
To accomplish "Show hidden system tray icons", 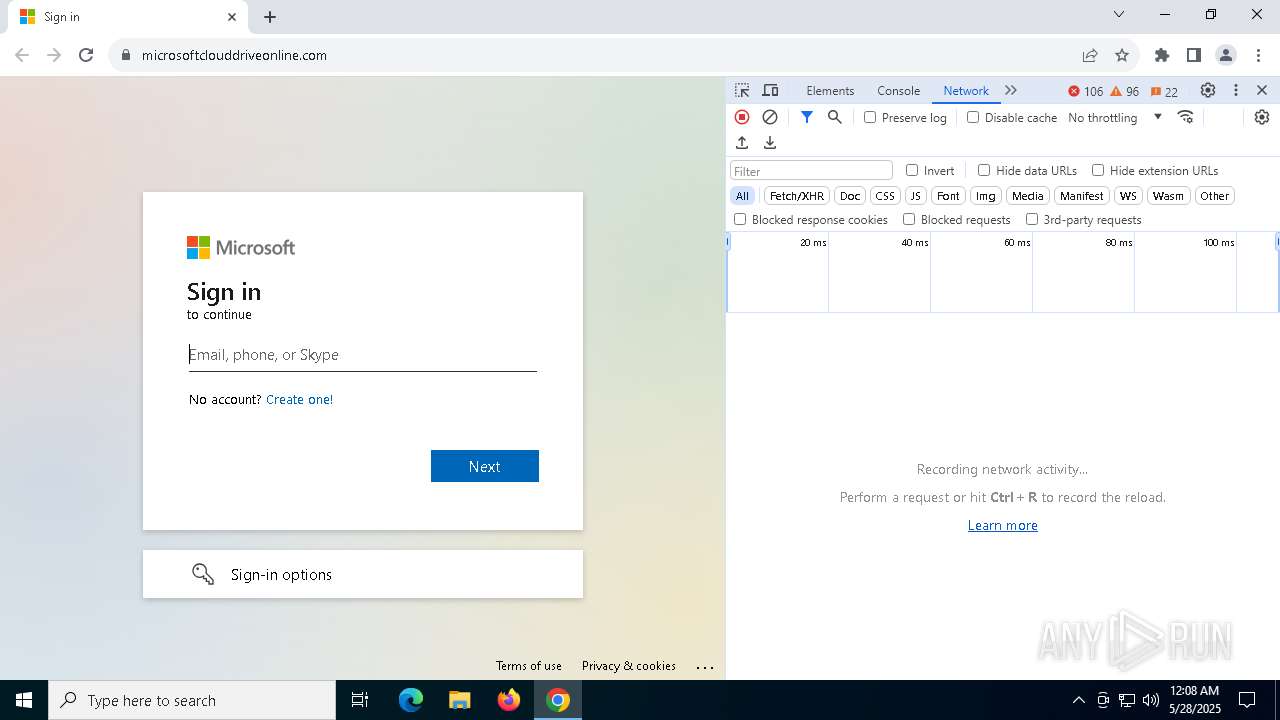I will tap(1078, 700).
